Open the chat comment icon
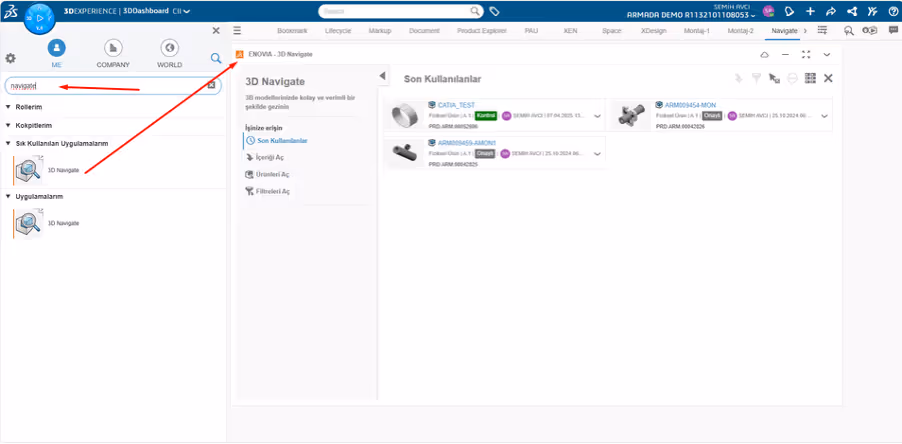 [x=893, y=31]
